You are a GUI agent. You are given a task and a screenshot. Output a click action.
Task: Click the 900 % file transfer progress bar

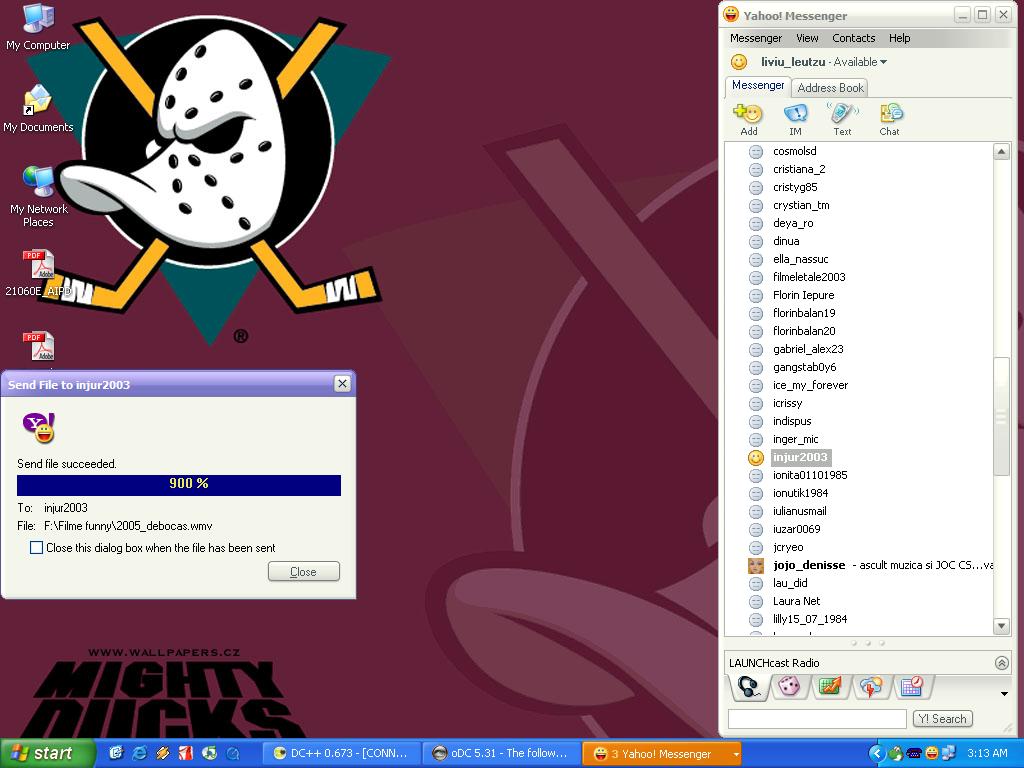[179, 485]
